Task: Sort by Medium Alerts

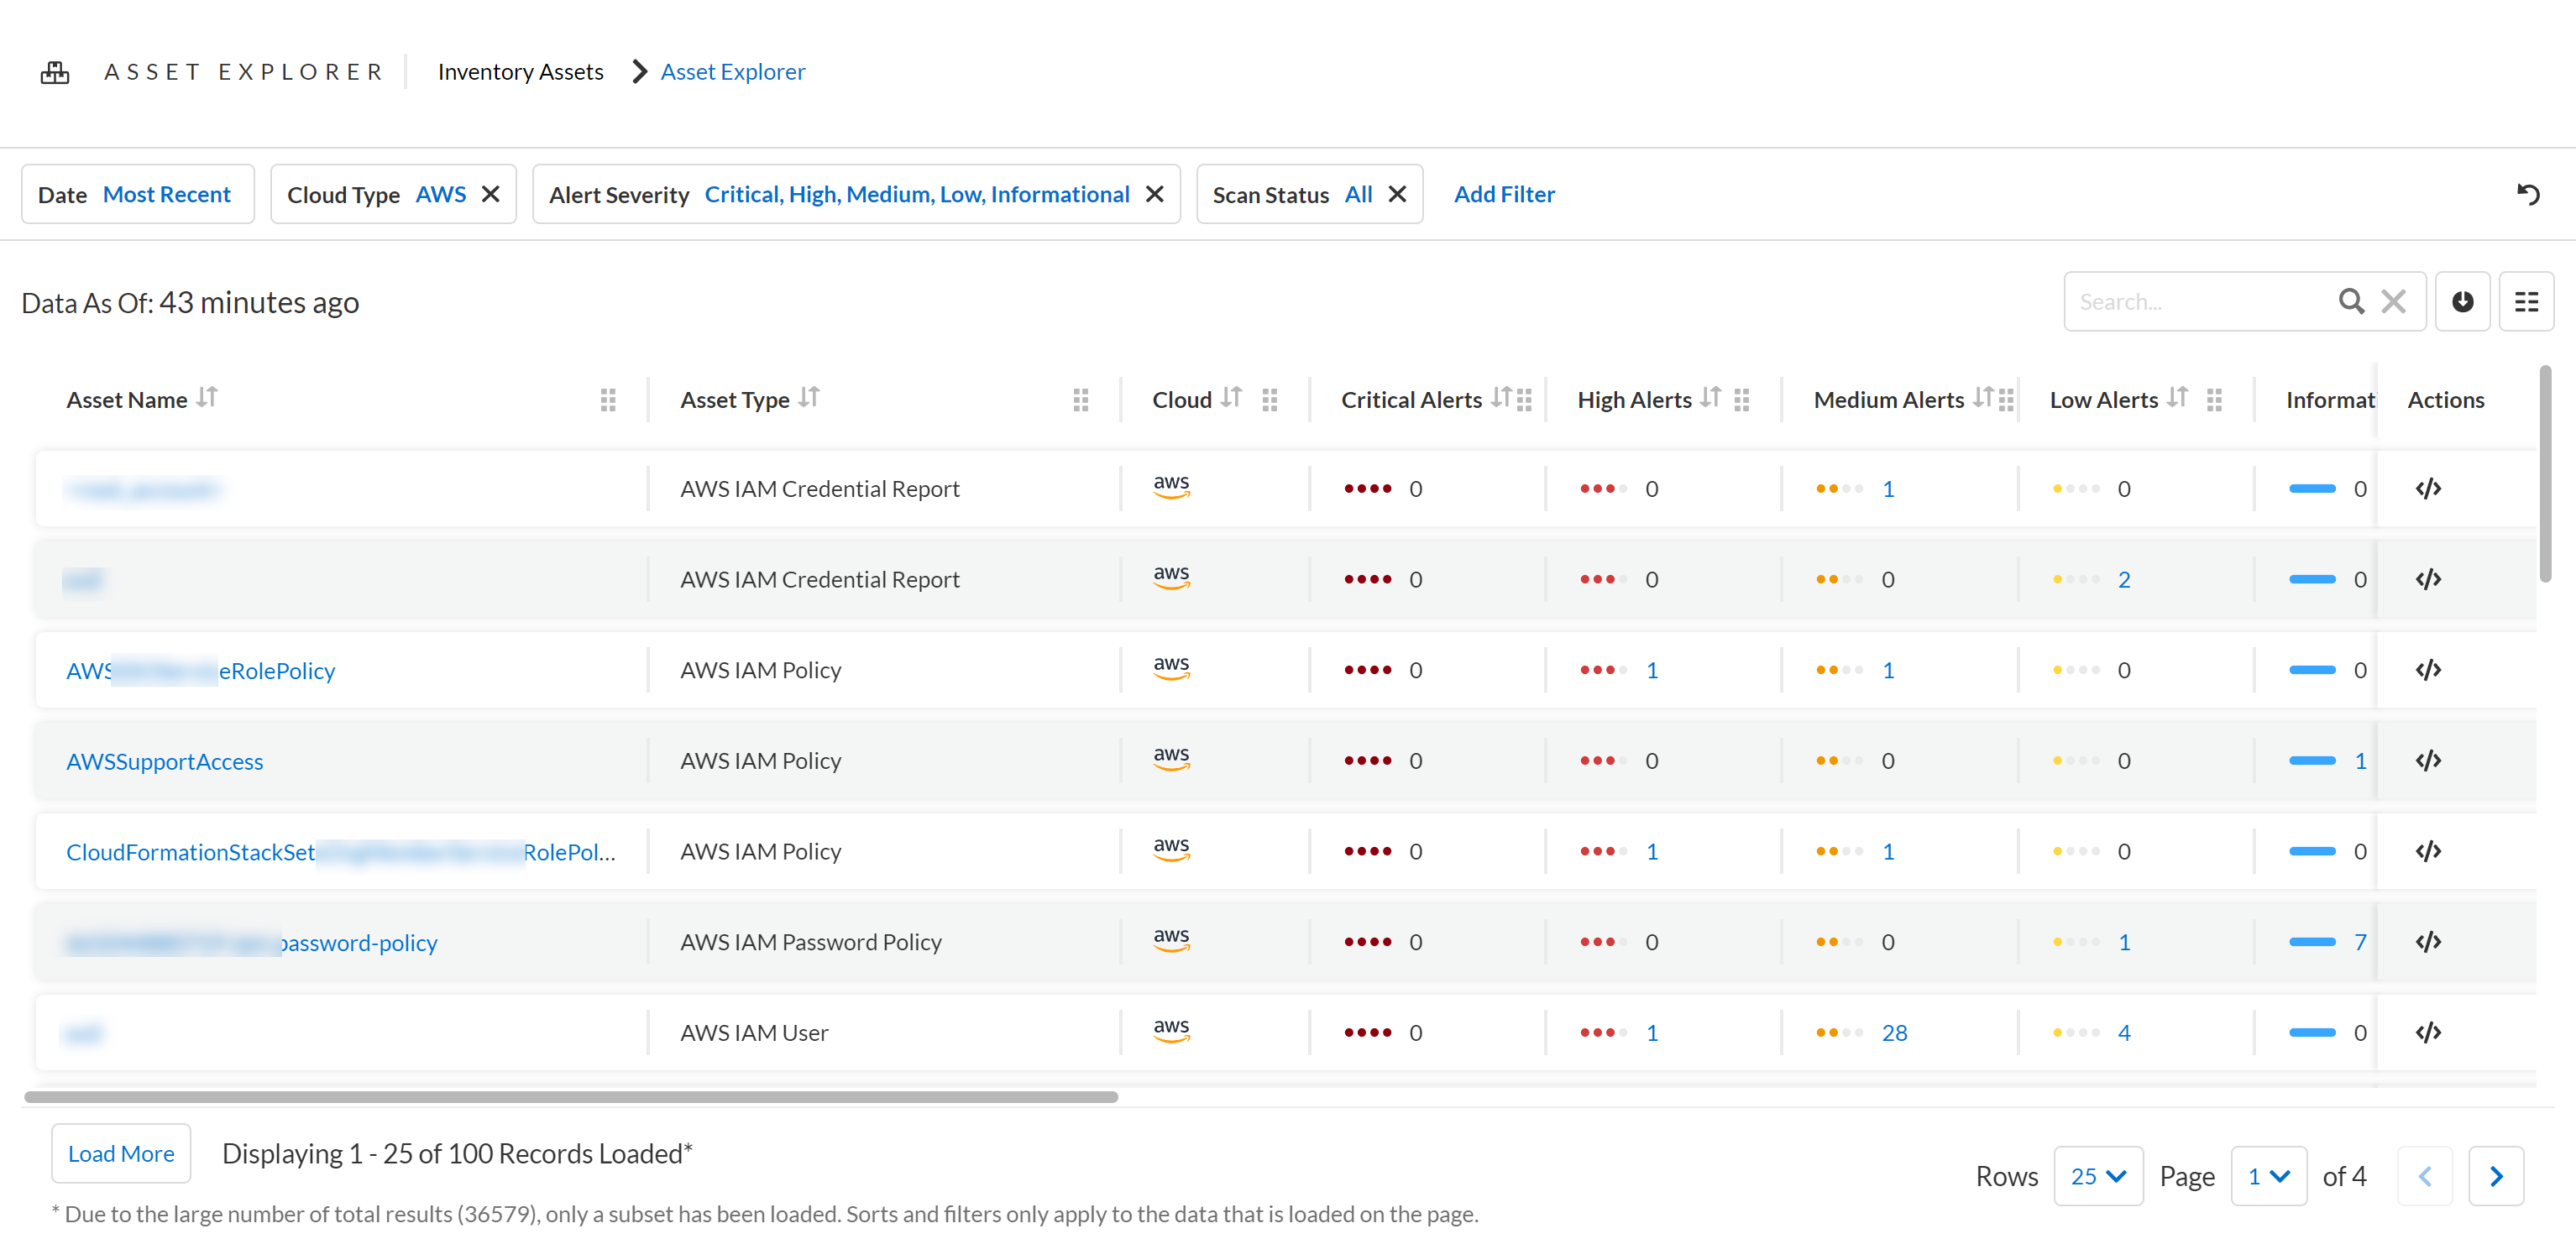Action: (1983, 398)
